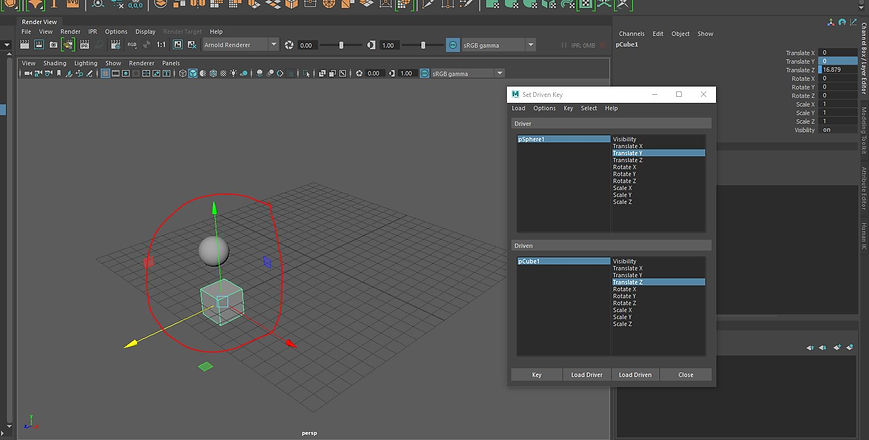869x440 pixels.
Task: Click the Load Driven button
Action: point(635,375)
